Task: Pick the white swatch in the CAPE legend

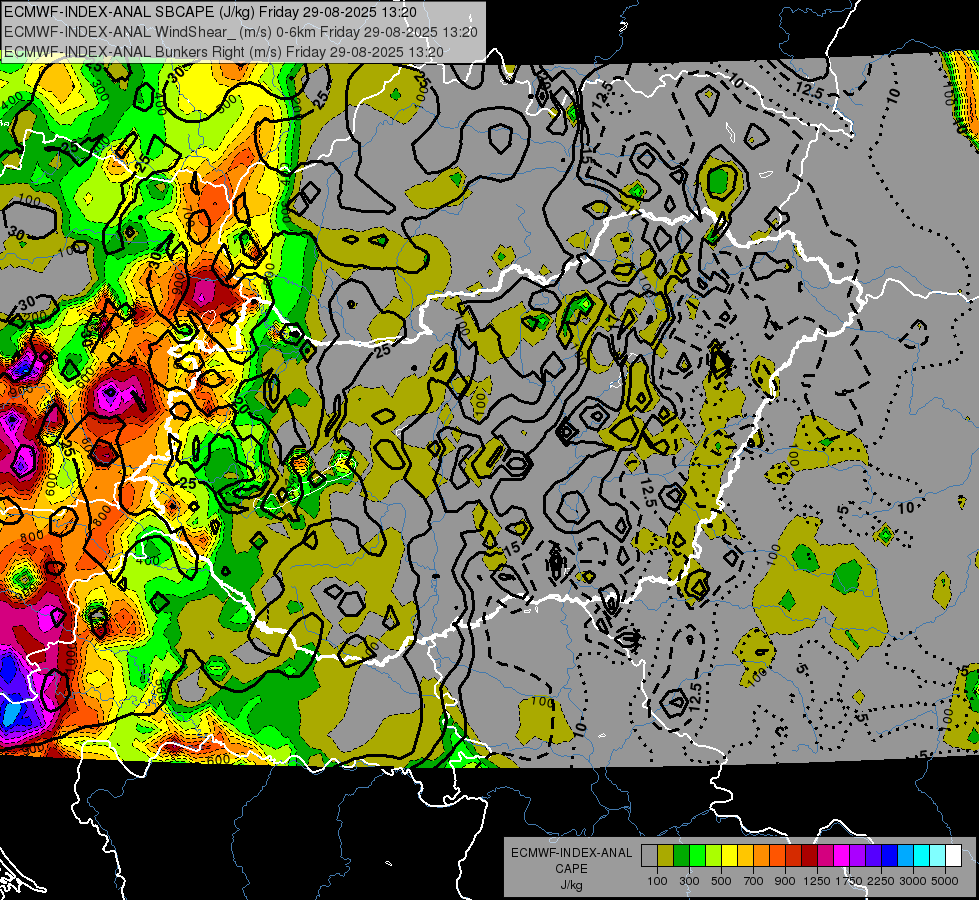Action: [954, 856]
